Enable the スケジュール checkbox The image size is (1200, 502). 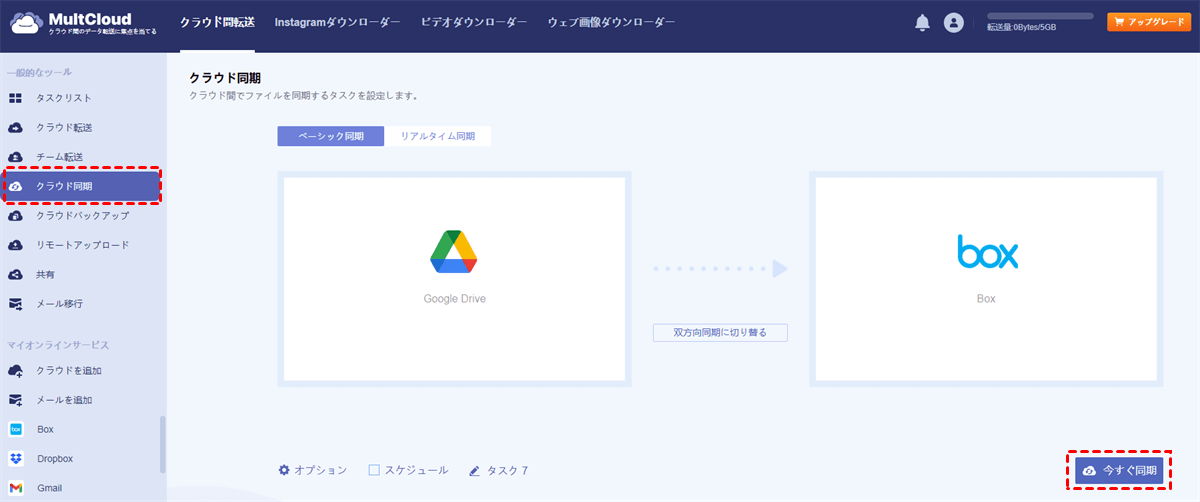click(x=374, y=470)
